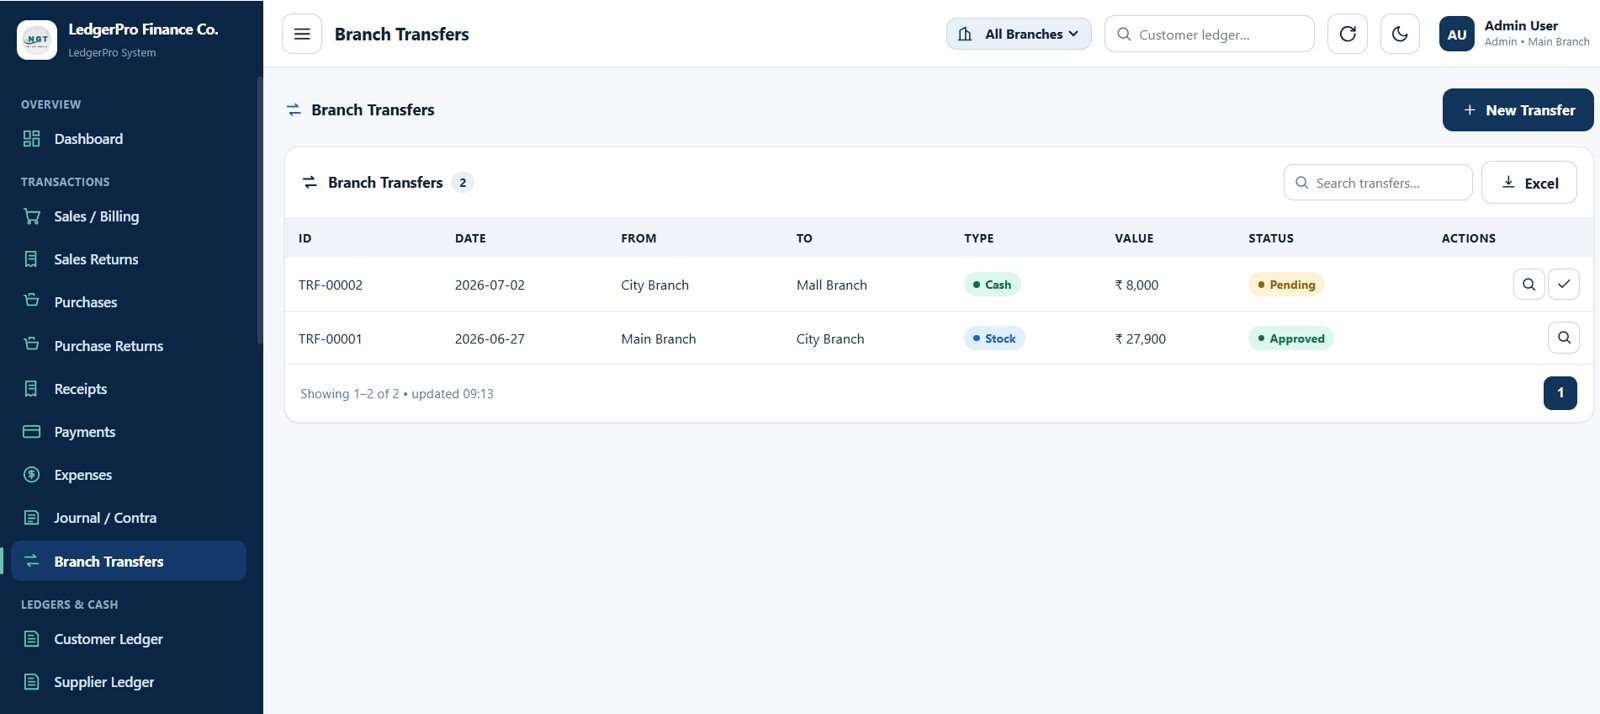This screenshot has width=1600, height=714.
Task: Open Dashboard in the sidebar
Action: 129,139
